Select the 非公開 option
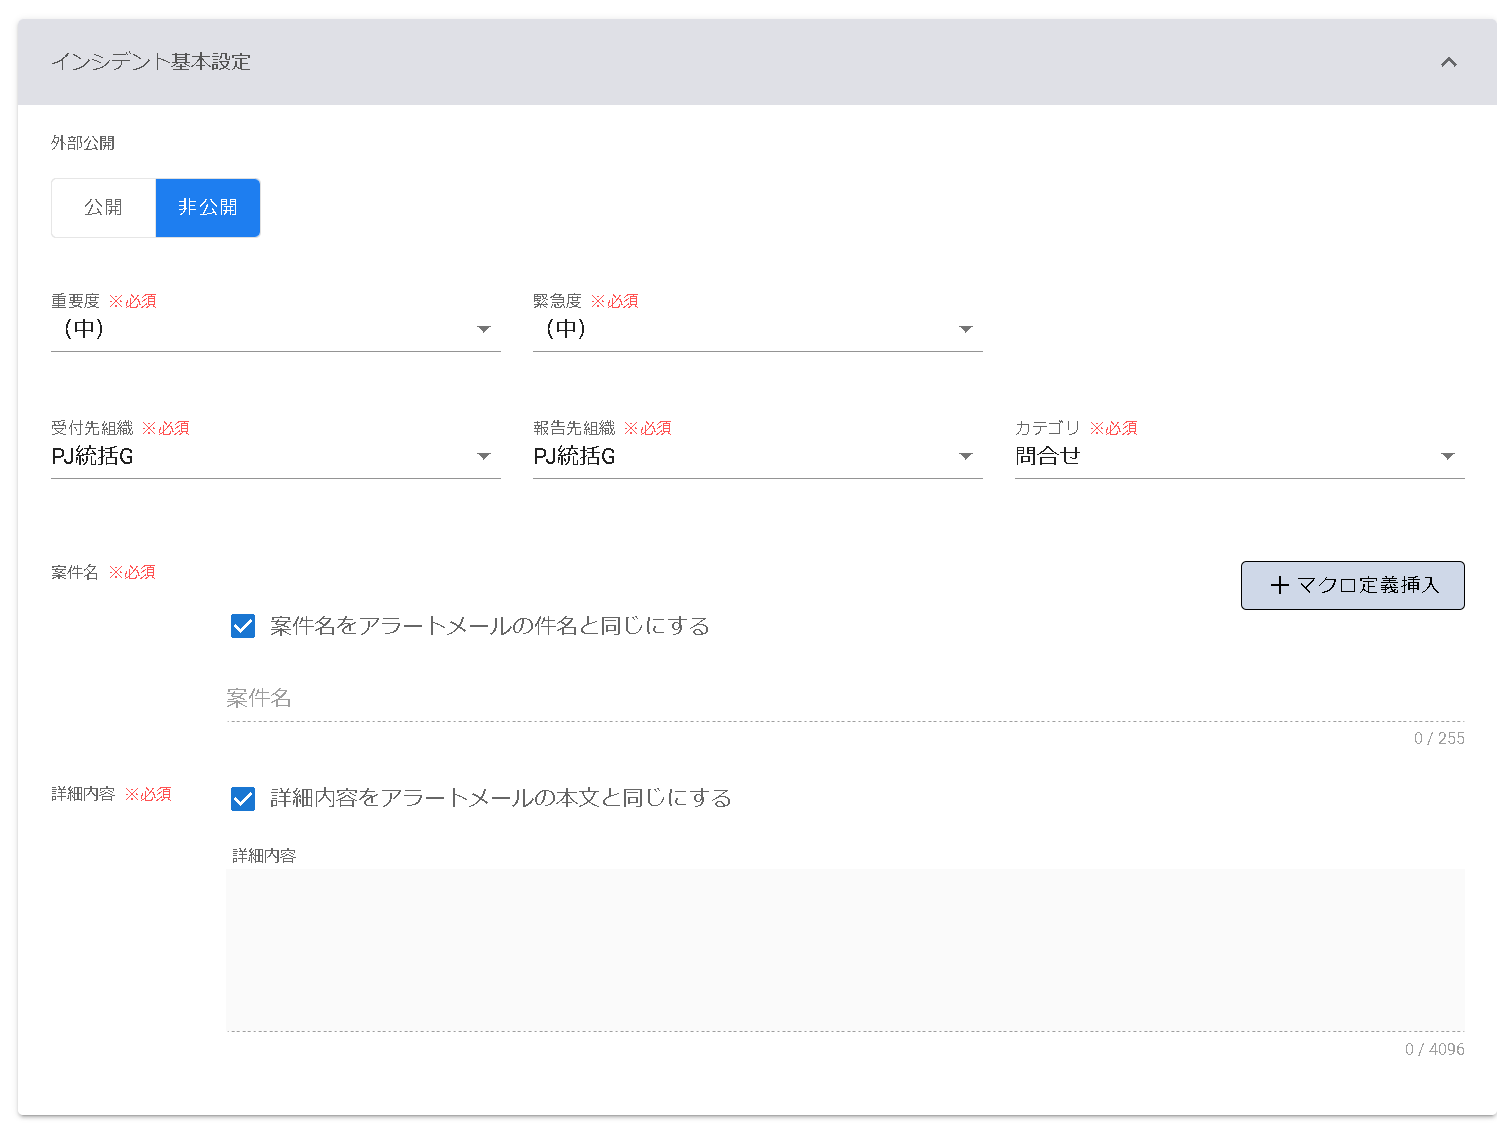The height and width of the screenshot is (1135, 1497). pos(208,208)
